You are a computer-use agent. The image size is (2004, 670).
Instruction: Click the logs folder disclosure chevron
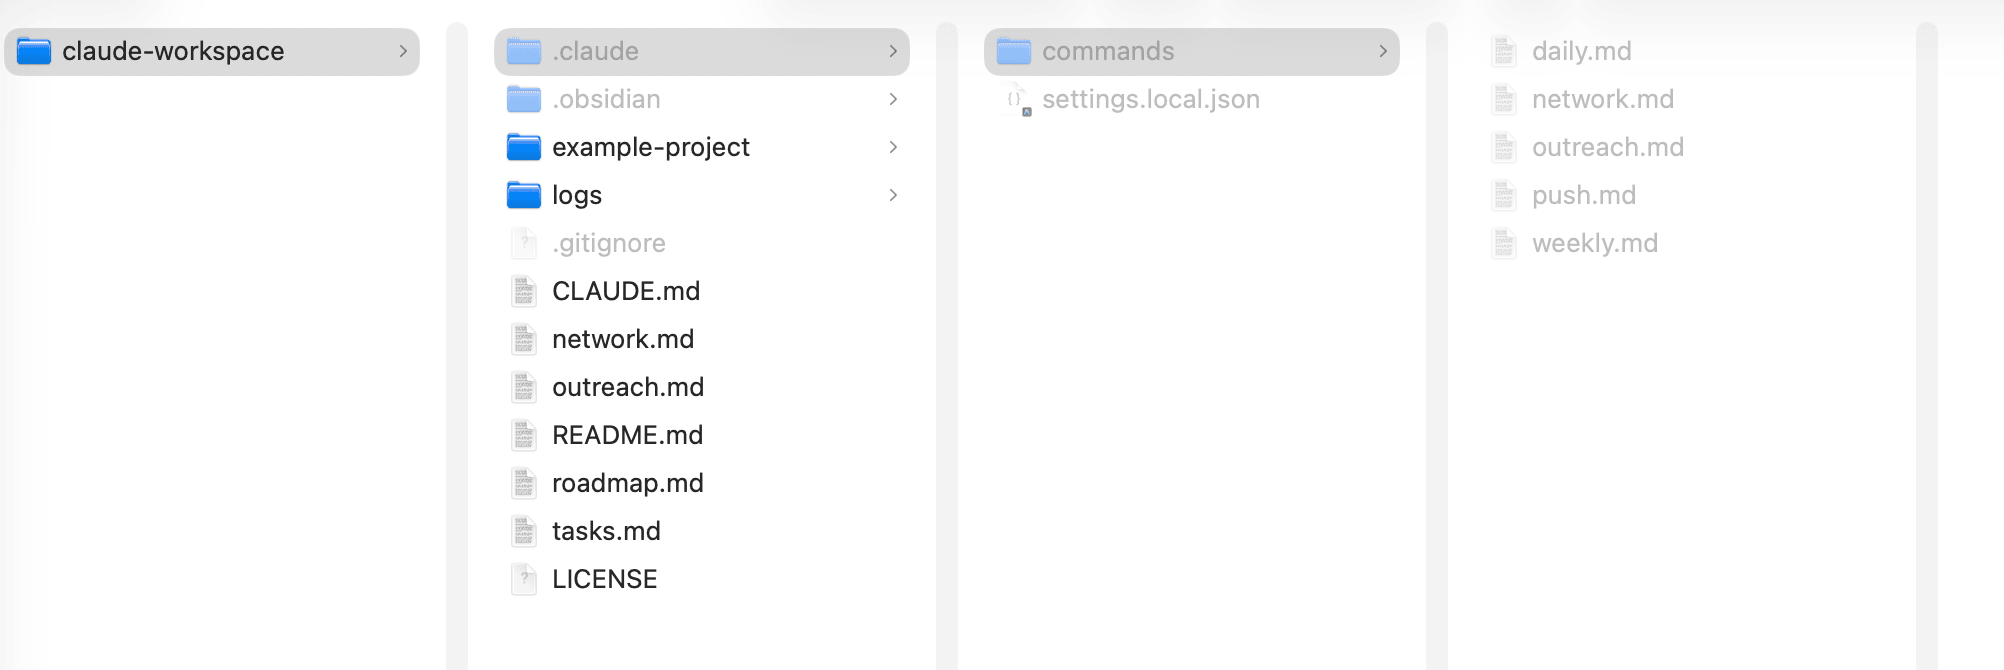(893, 195)
